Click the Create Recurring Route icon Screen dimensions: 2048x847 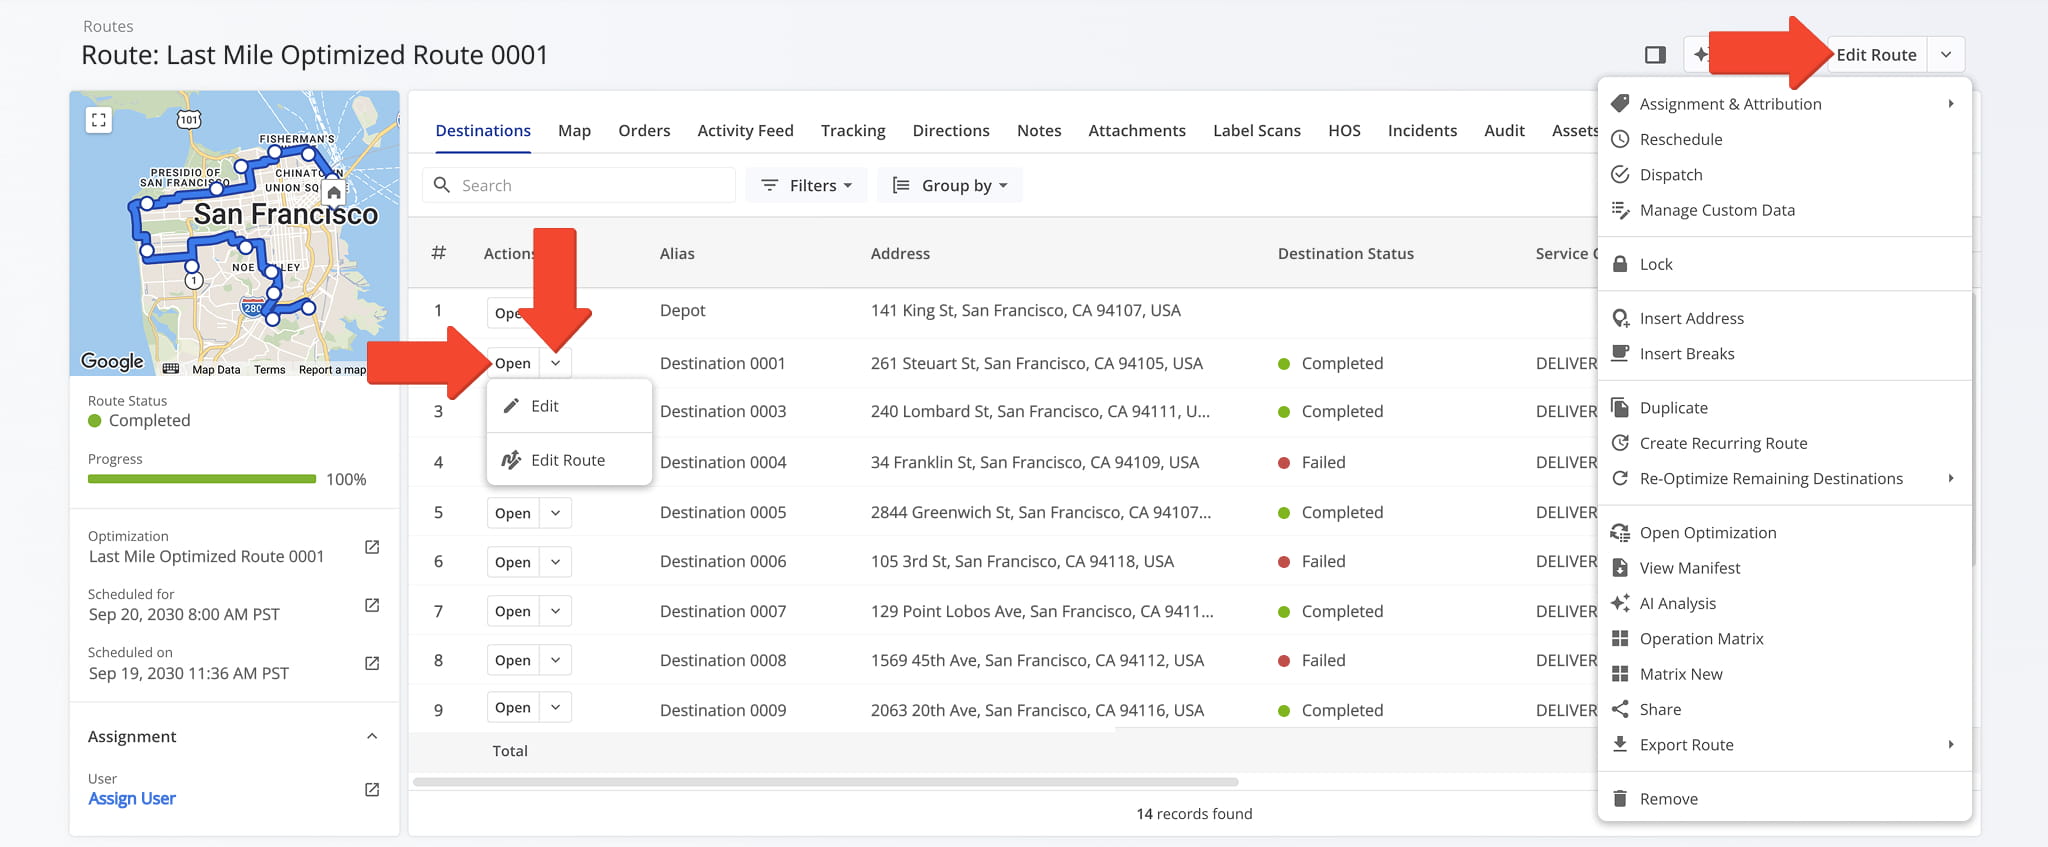1620,443
